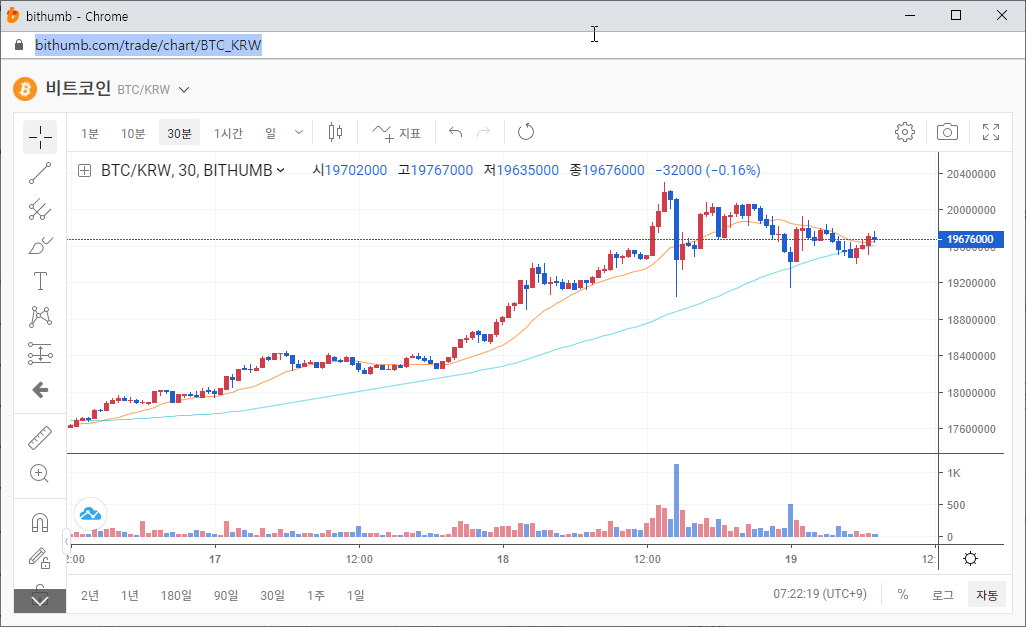This screenshot has height=627, width=1026.
Task: Set range to 1일
Action: click(355, 596)
